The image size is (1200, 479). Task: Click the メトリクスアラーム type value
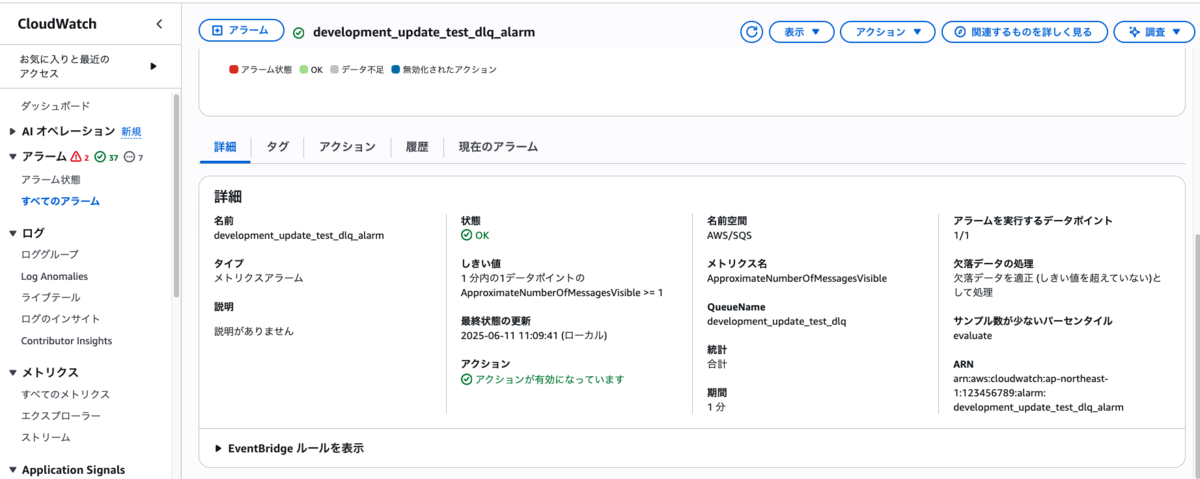258,278
